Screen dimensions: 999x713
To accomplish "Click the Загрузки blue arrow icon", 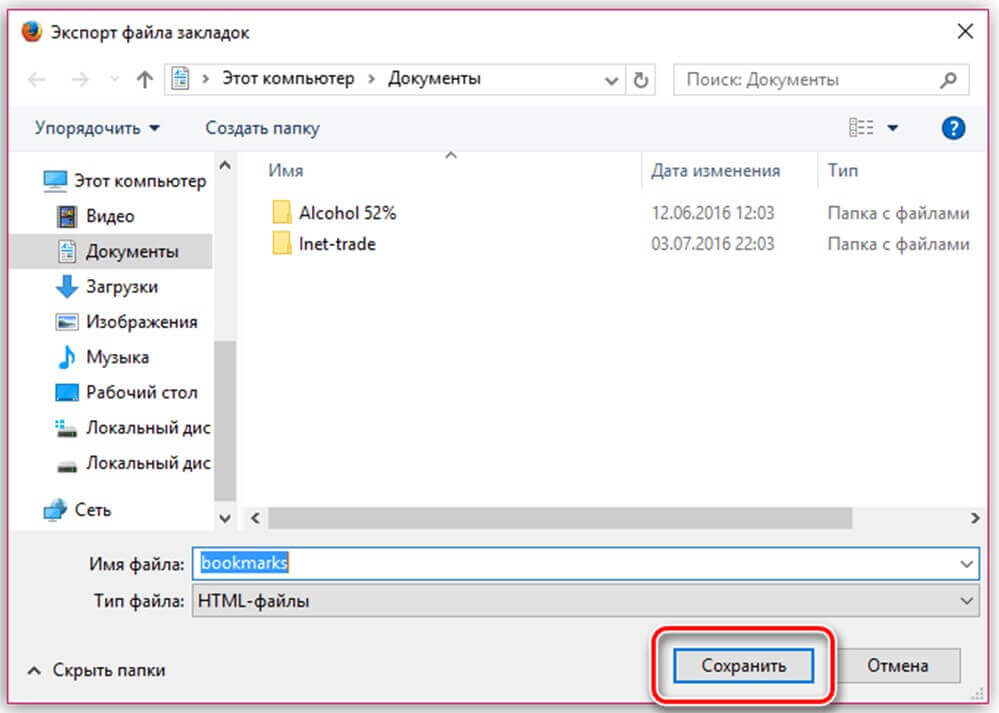I will [67, 287].
